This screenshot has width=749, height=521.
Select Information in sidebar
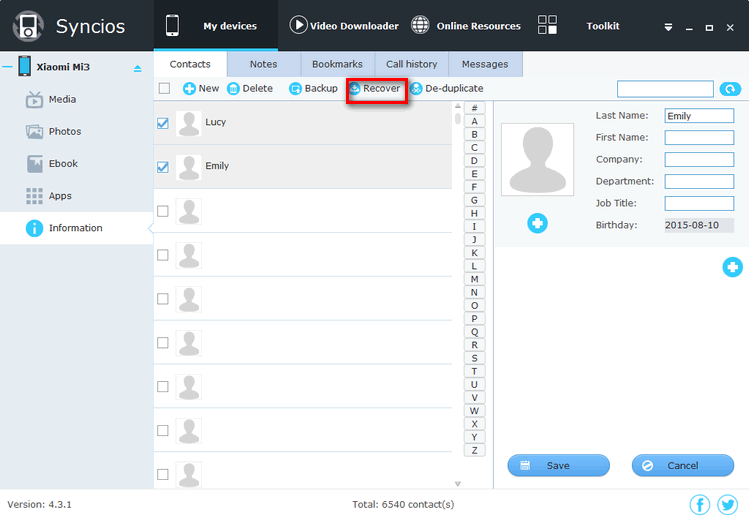pyautogui.click(x=76, y=228)
